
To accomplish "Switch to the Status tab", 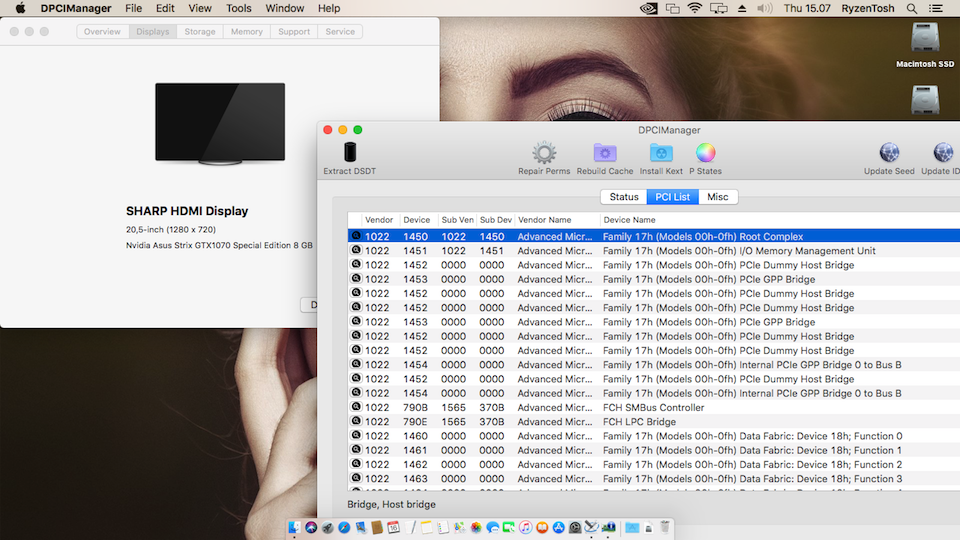I will tap(624, 197).
